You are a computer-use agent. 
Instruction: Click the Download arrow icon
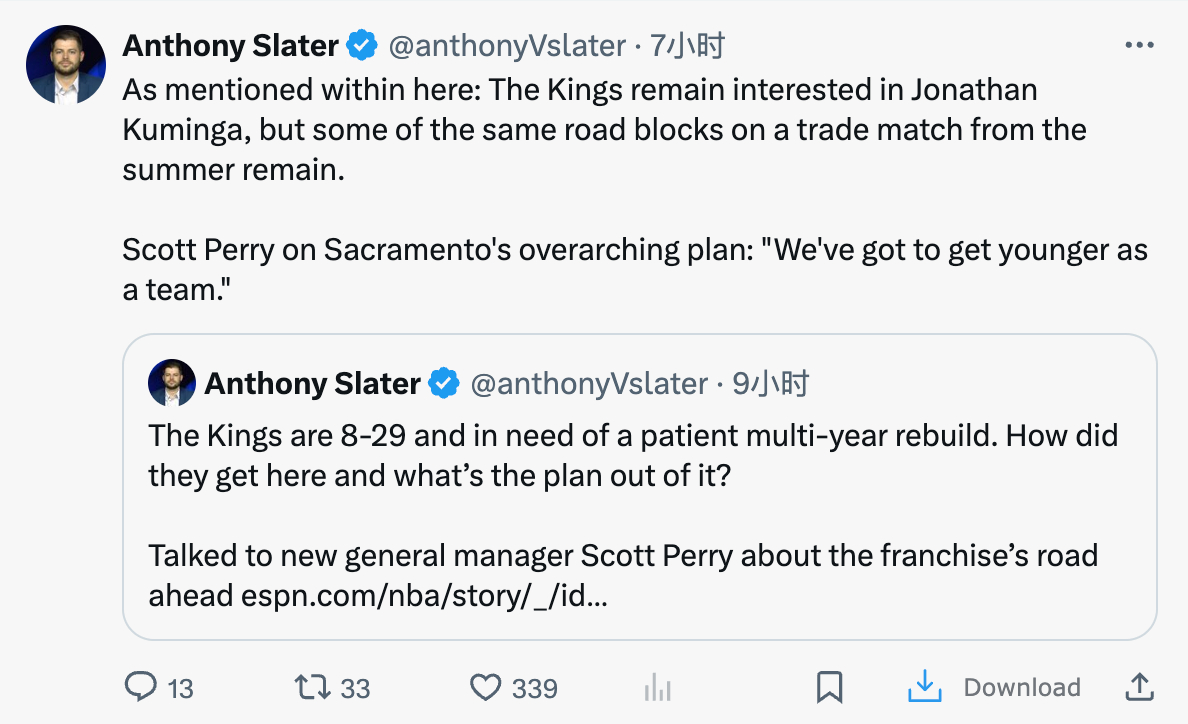pyautogui.click(x=925, y=687)
